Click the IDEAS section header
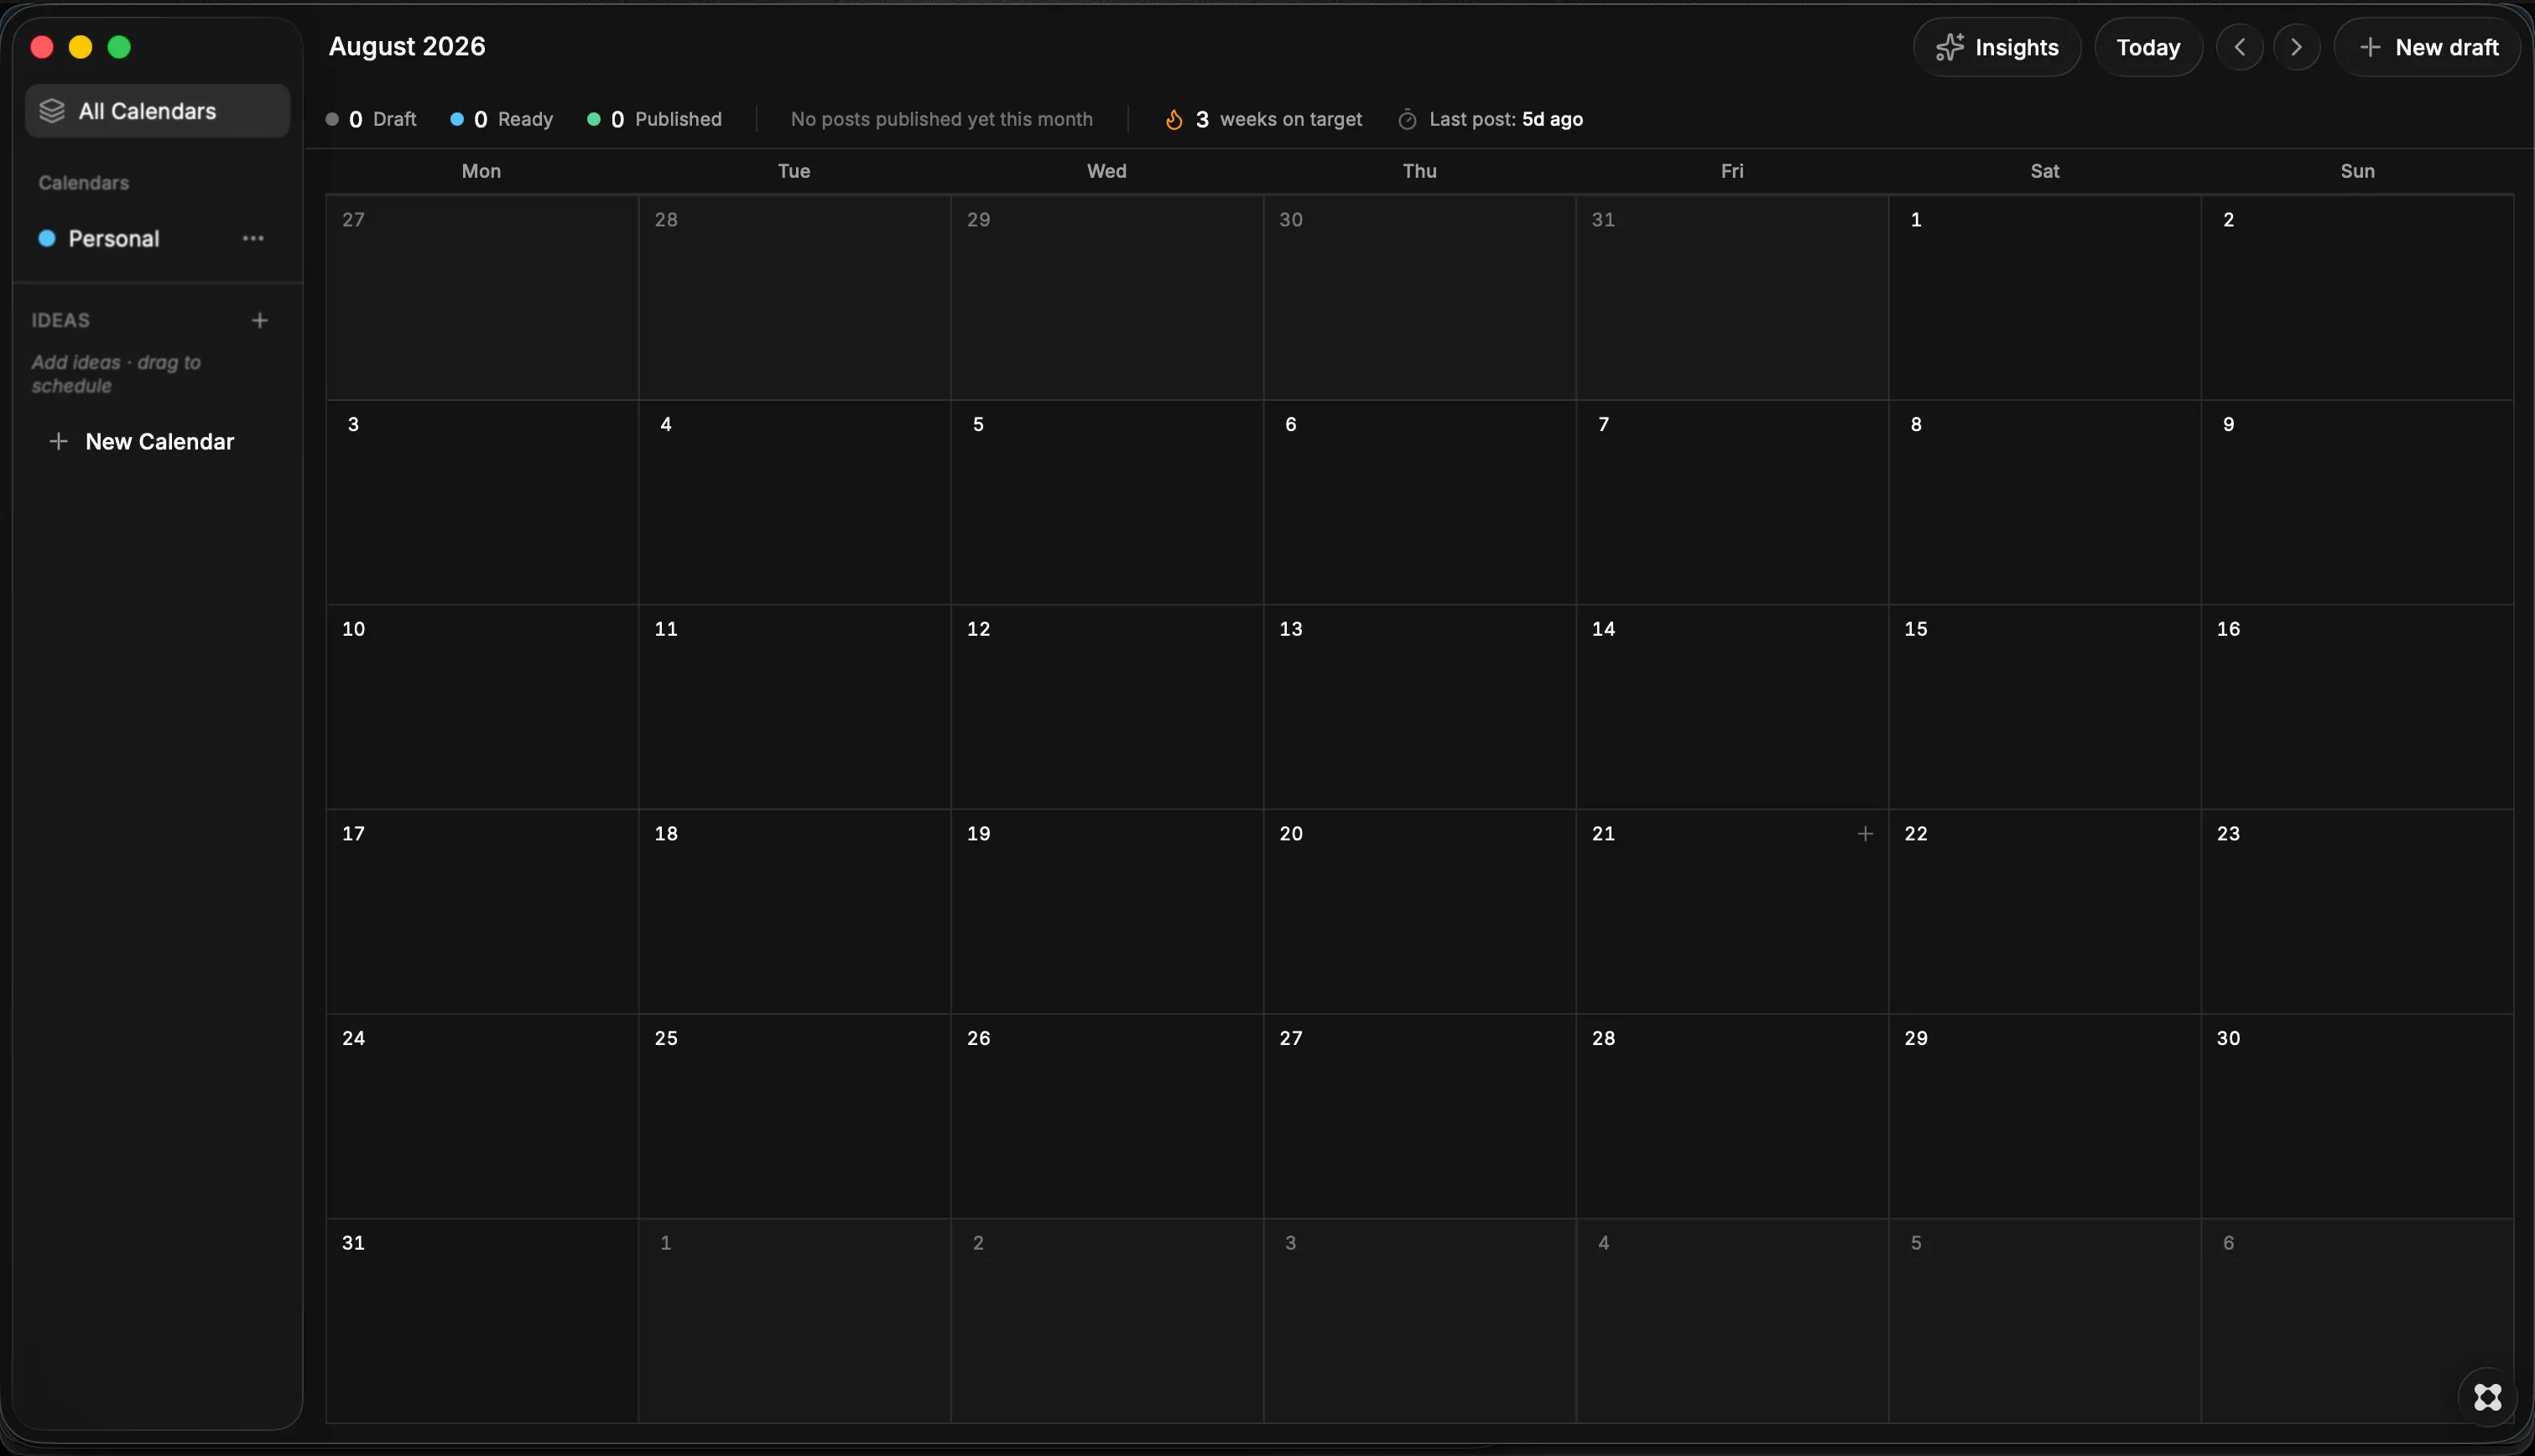Screen dimensions: 2535x1456 60,320
